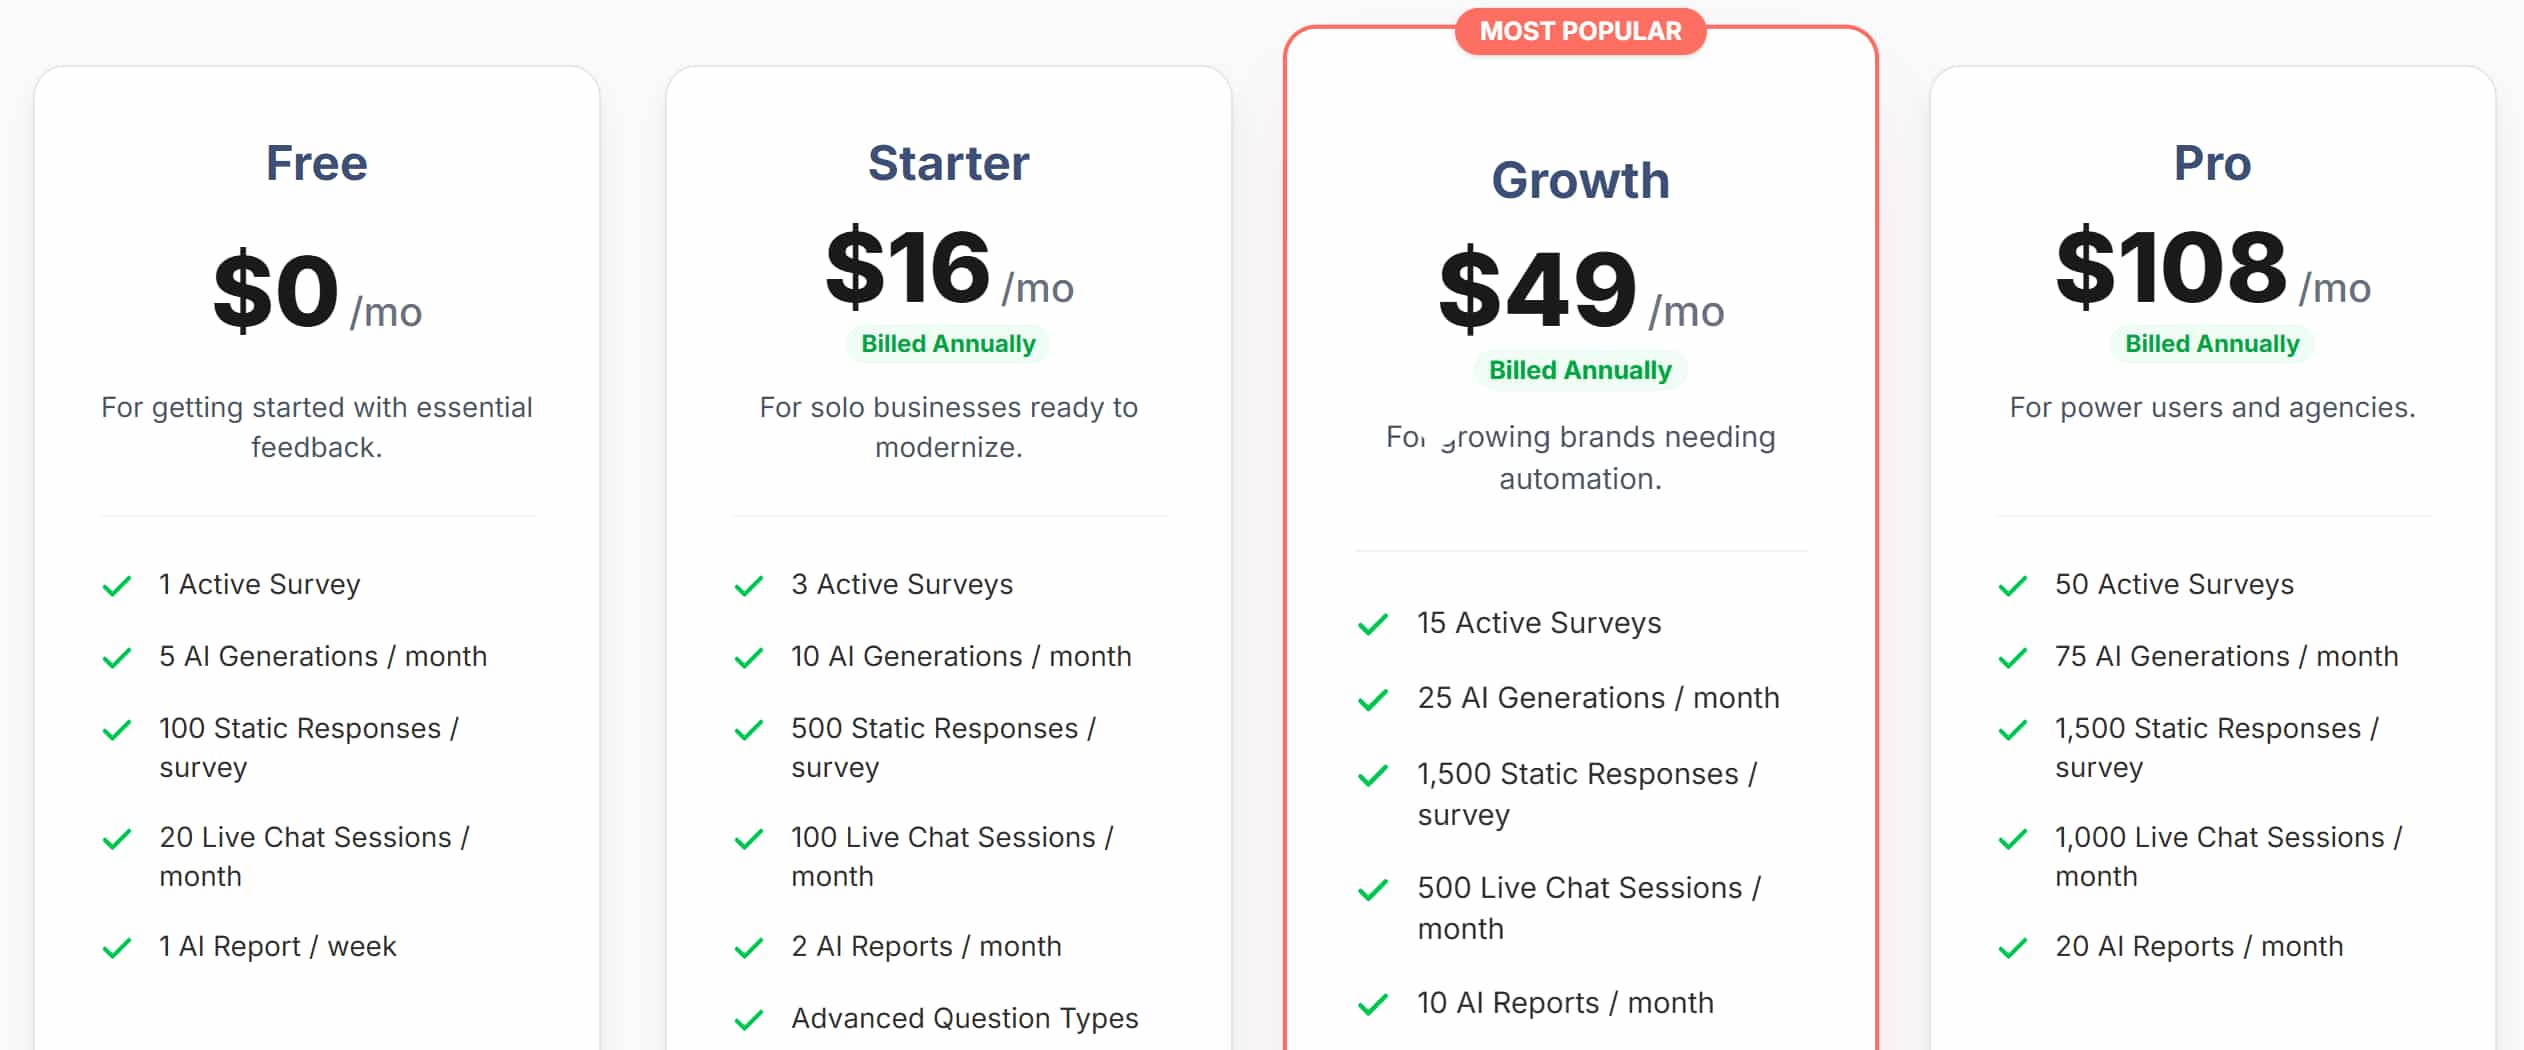
Task: Click the checkmark beside 25 AI Generations / month
Action: pyautogui.click(x=1373, y=700)
